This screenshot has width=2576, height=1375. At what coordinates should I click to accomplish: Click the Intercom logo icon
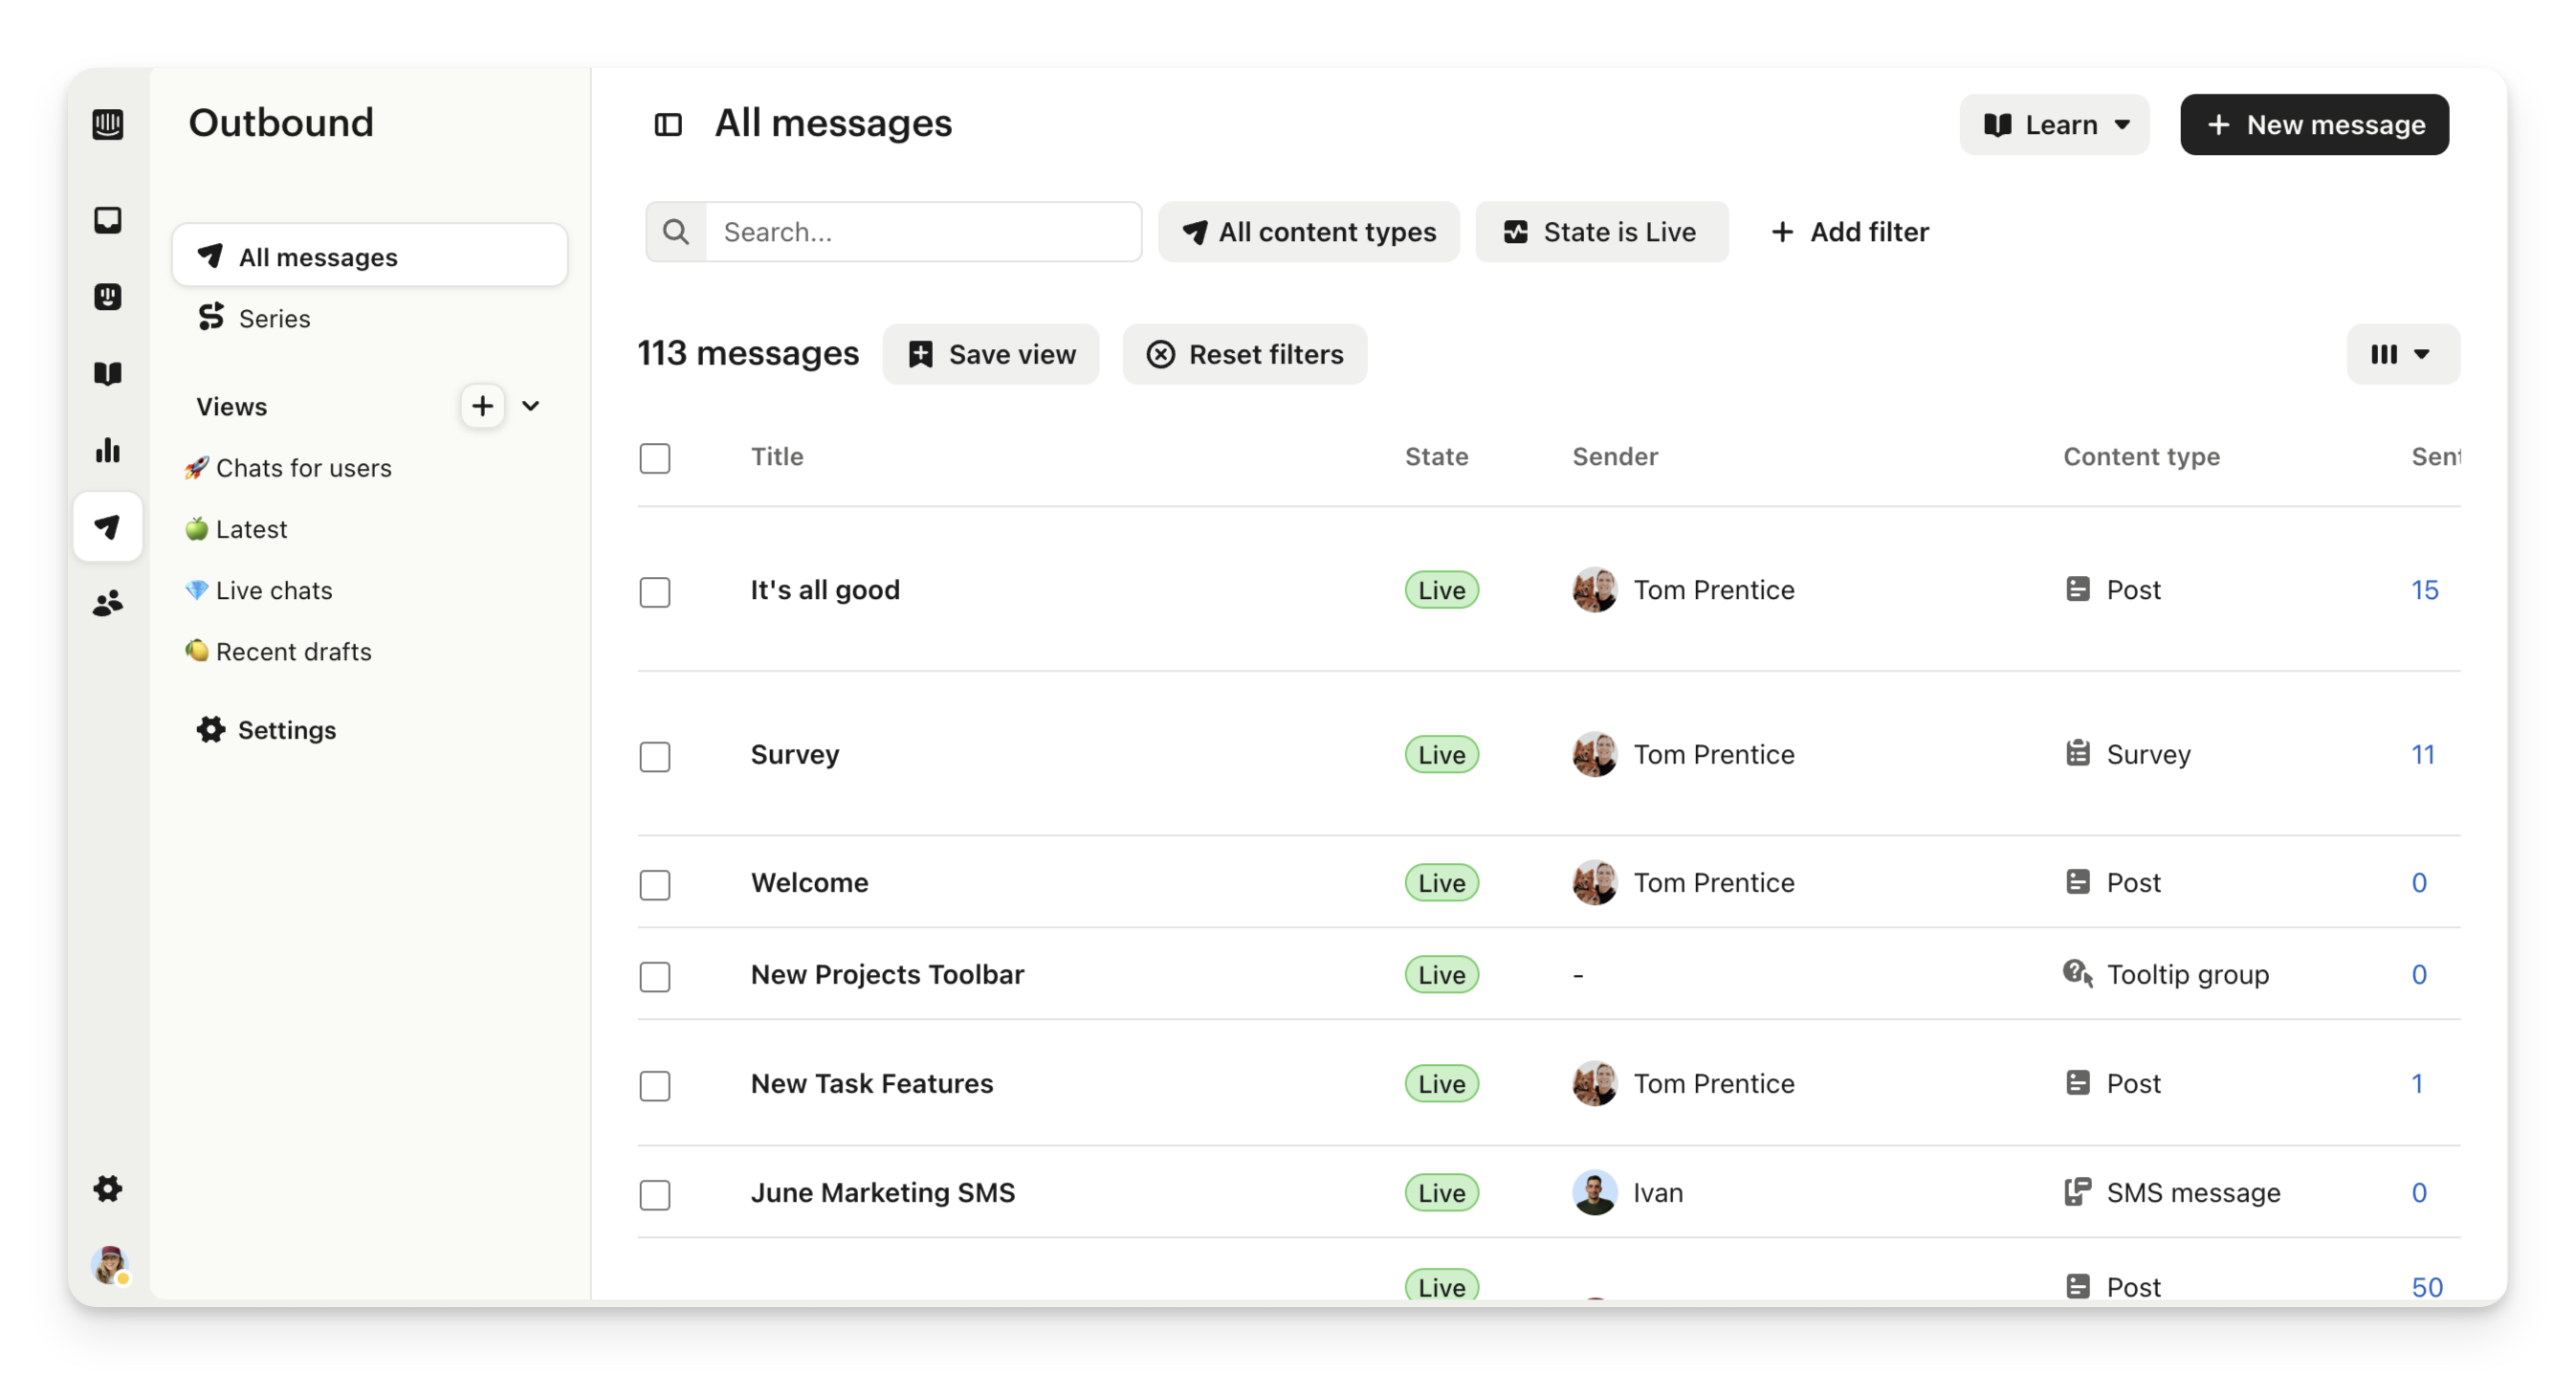tap(108, 124)
